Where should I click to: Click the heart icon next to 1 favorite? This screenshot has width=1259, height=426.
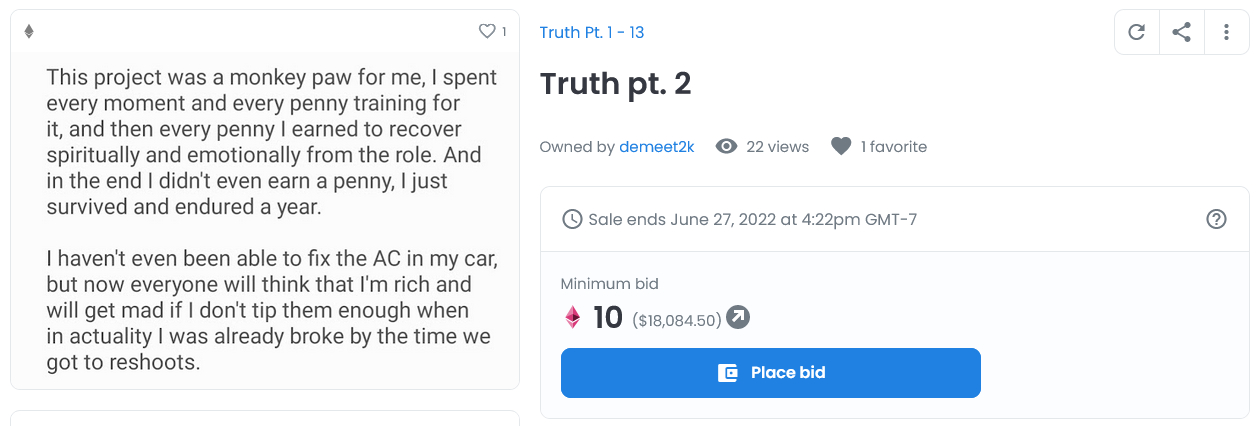(841, 147)
